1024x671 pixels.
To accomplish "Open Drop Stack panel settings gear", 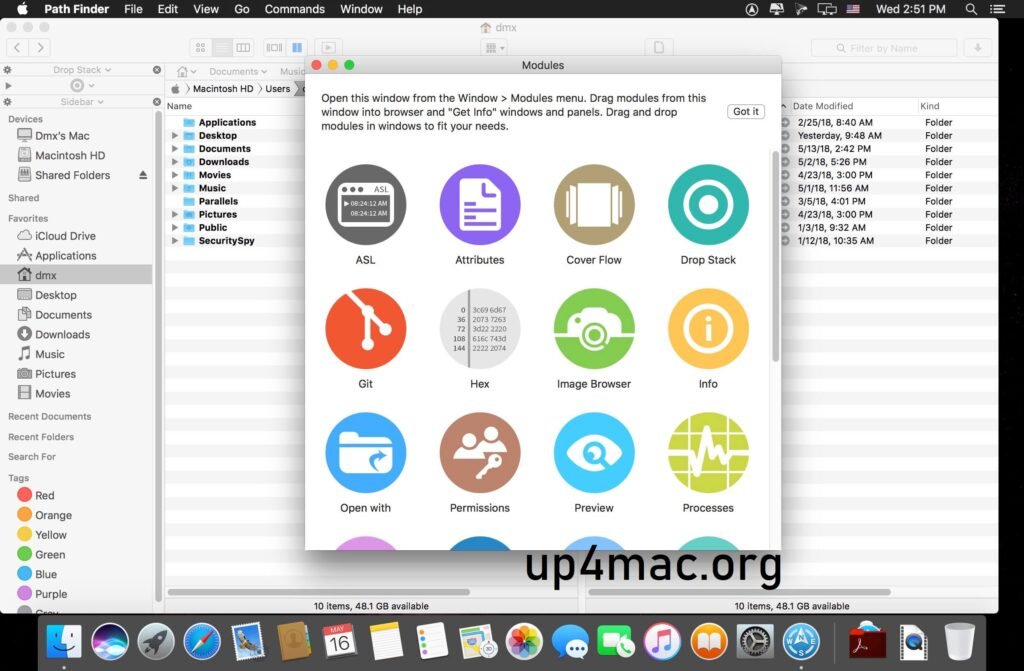I will point(8,69).
